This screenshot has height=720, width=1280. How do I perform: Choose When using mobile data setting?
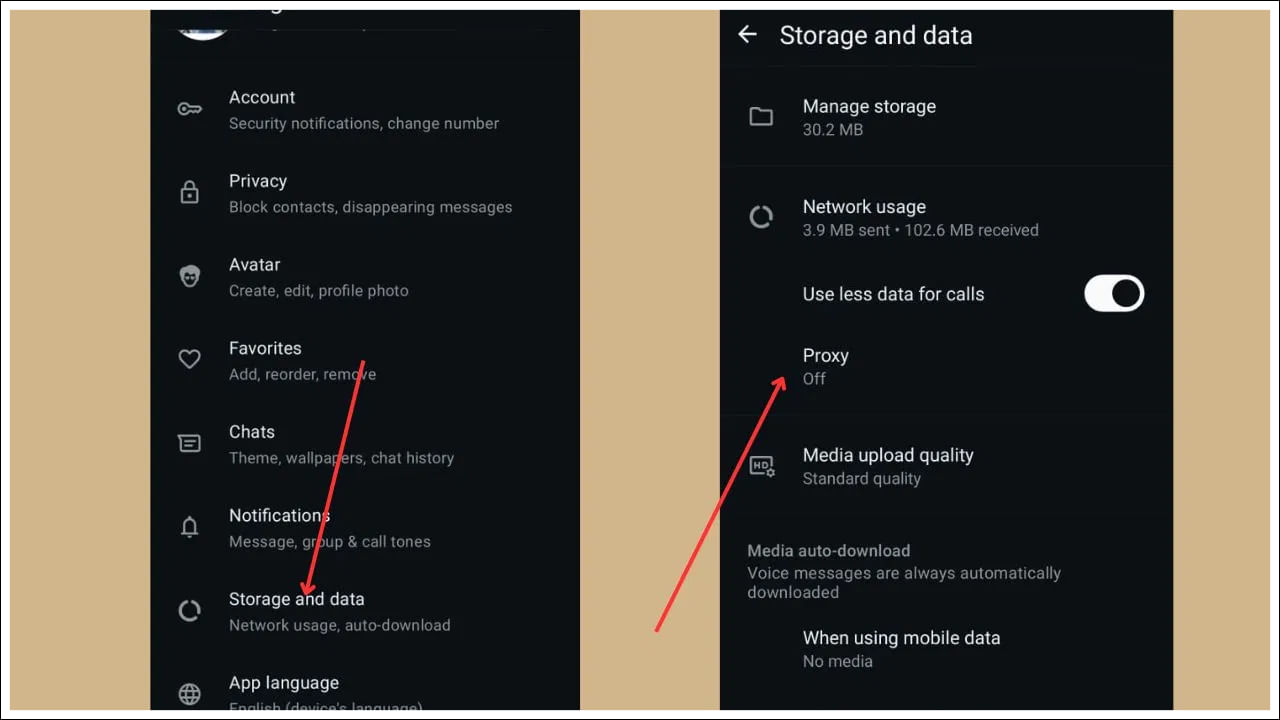pyautogui.click(x=901, y=648)
